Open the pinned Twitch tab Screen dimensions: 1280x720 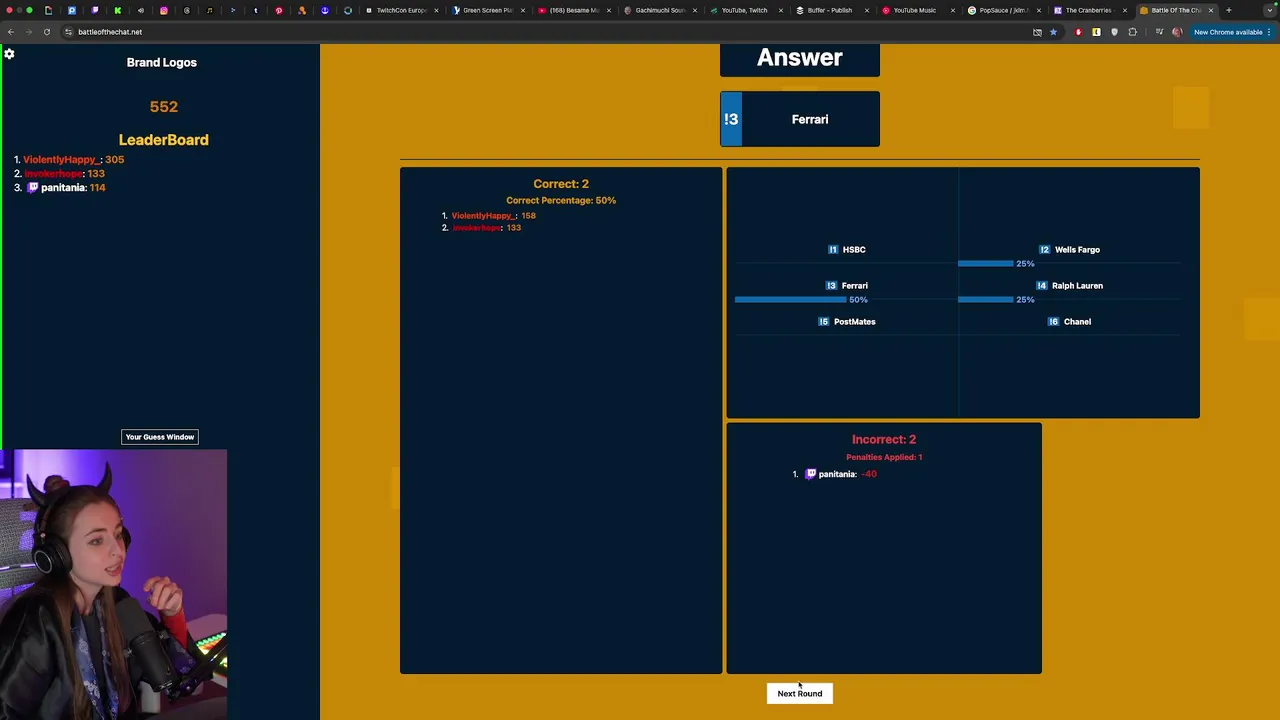coord(95,10)
